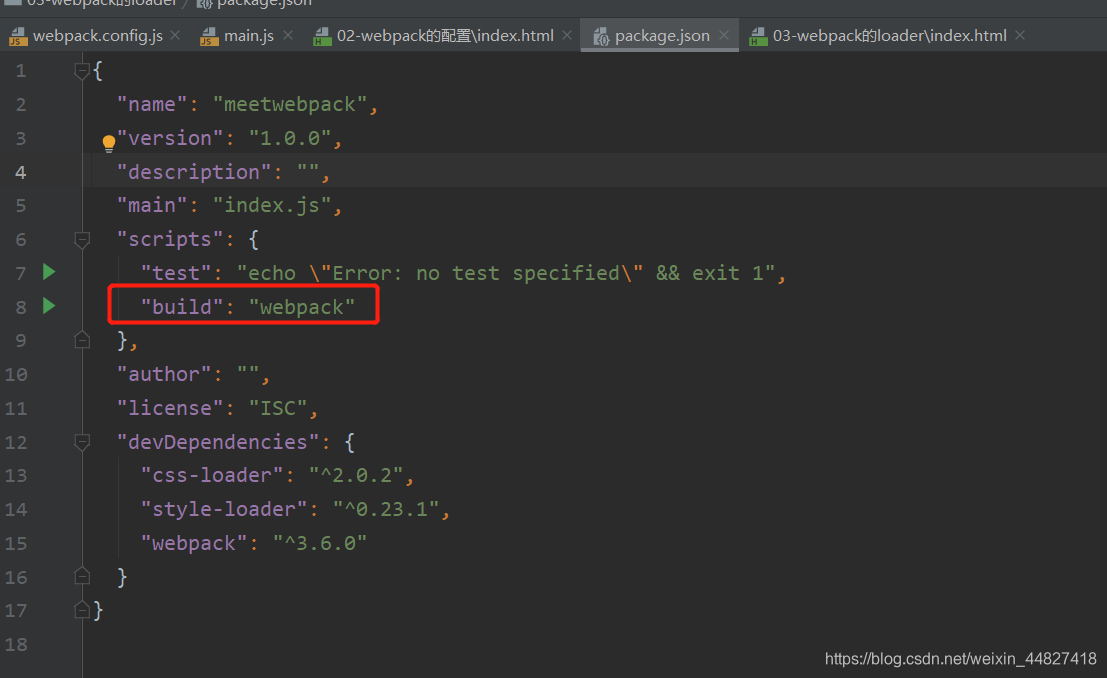The height and width of the screenshot is (678, 1107).
Task: Fold scripts block from its closing brace marker
Action: tap(82, 340)
